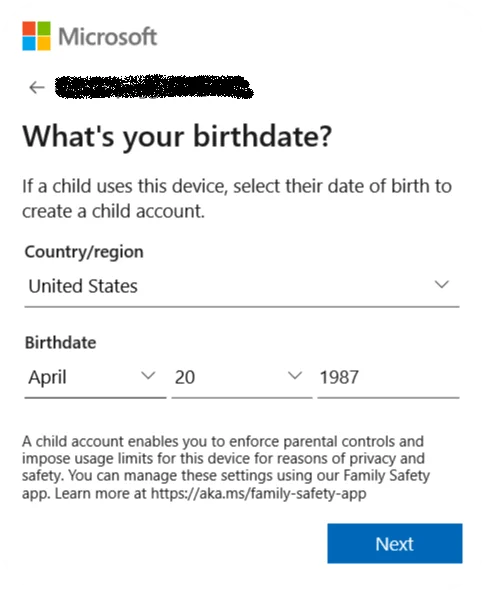This screenshot has height=591, width=485.
Task: Click the Microsoft four-color logo
Action: 36,36
